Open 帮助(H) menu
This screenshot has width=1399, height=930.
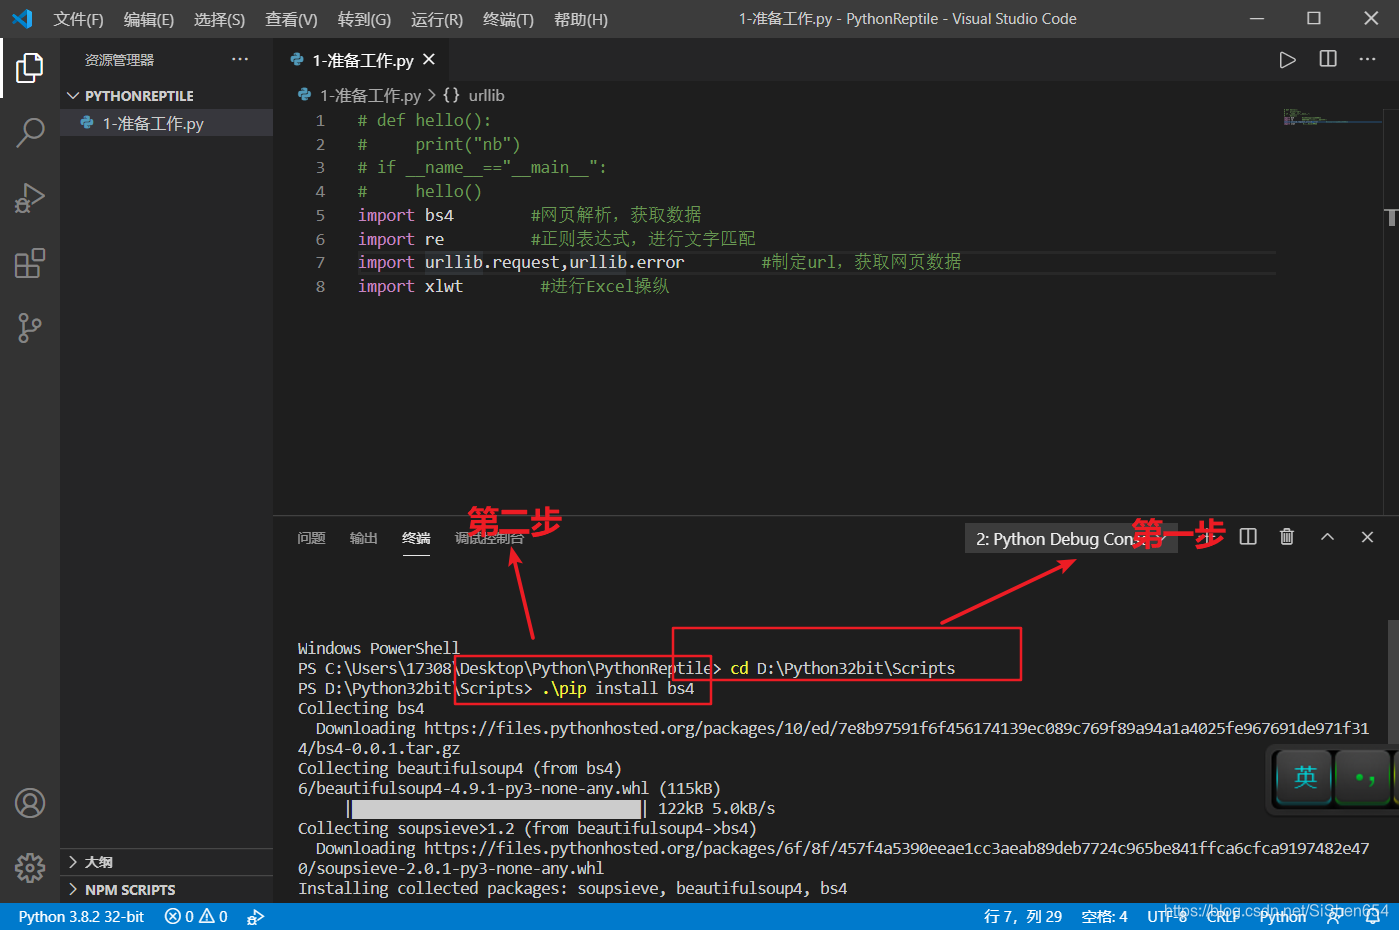(x=580, y=19)
